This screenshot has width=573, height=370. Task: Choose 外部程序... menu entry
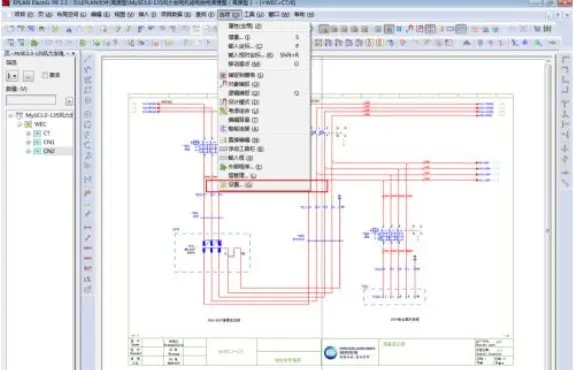(x=265, y=167)
